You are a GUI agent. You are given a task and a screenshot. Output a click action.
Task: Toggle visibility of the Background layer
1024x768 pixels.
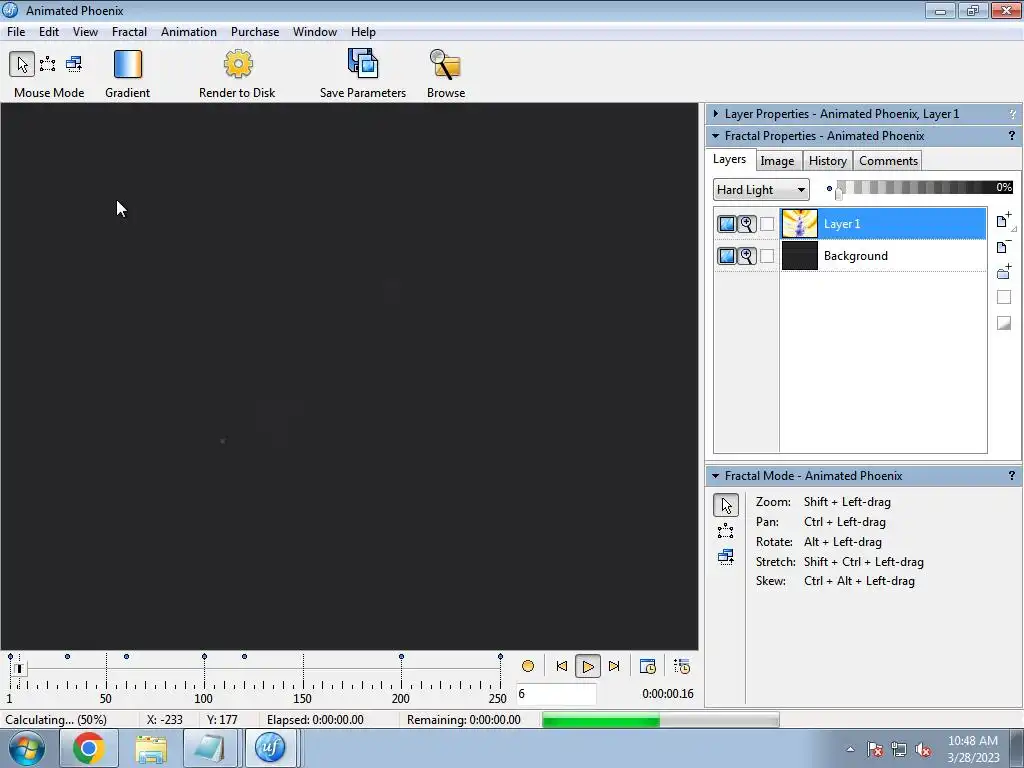point(727,256)
